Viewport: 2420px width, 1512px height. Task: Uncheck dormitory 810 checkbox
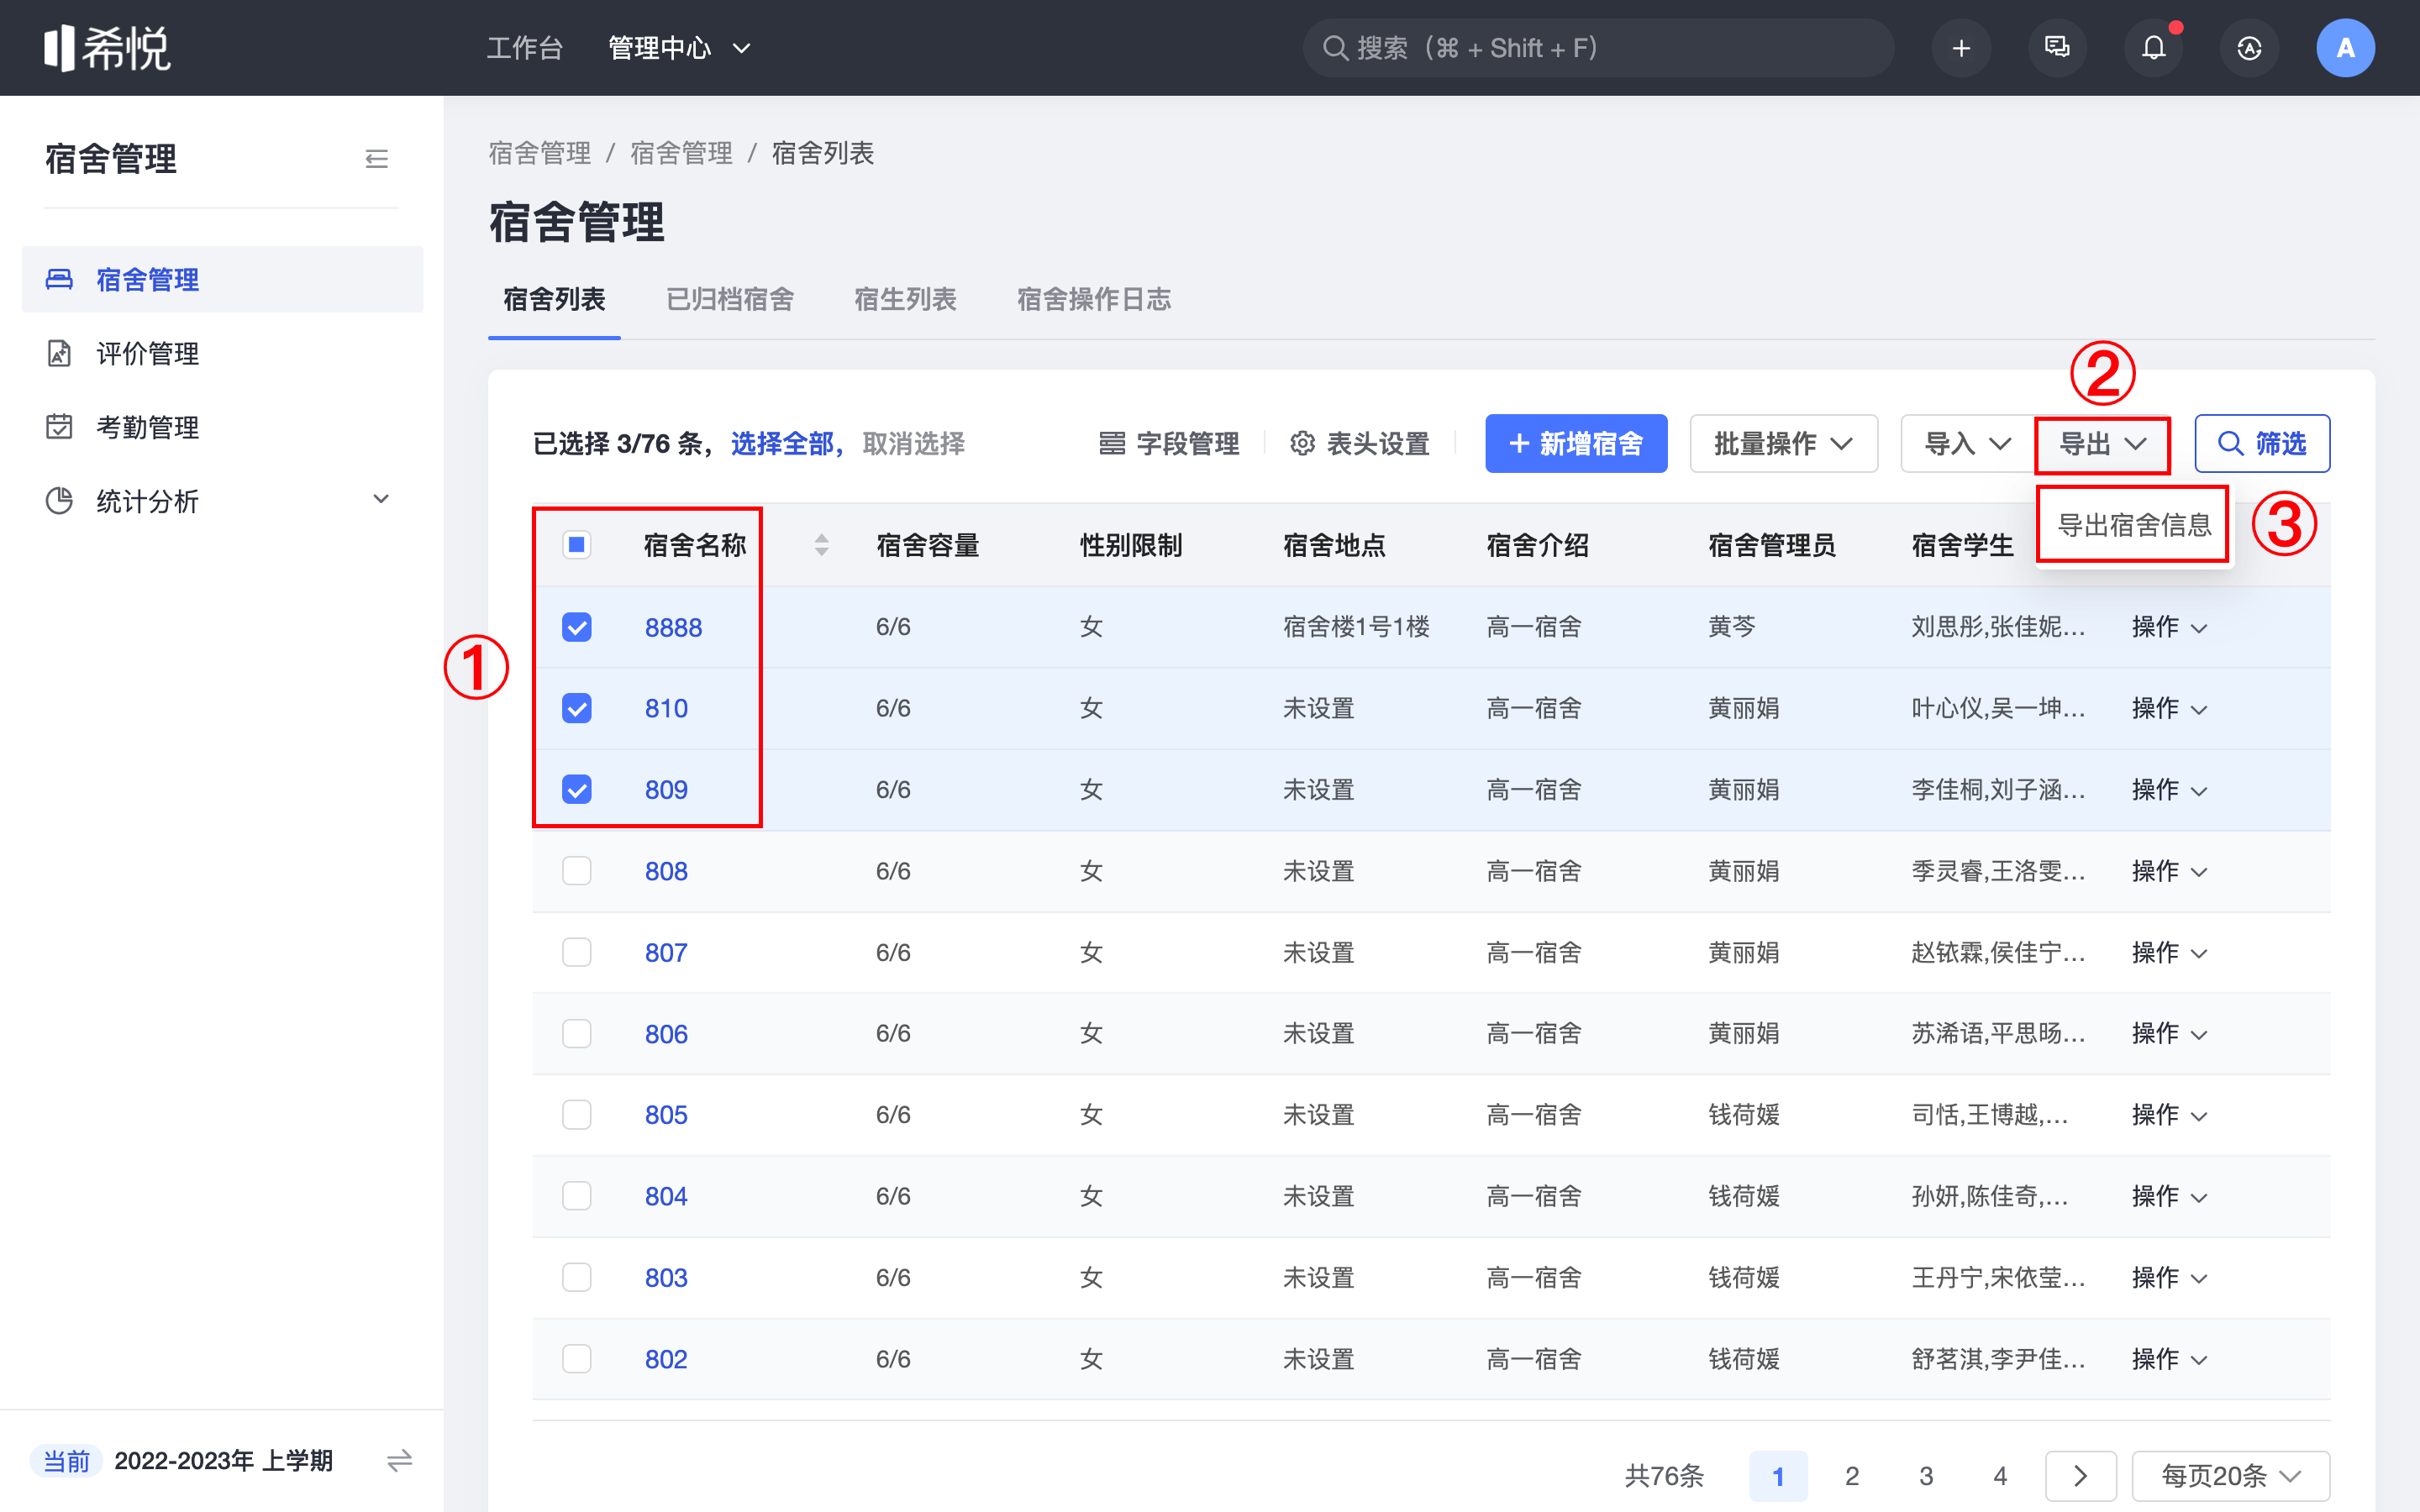tap(577, 708)
